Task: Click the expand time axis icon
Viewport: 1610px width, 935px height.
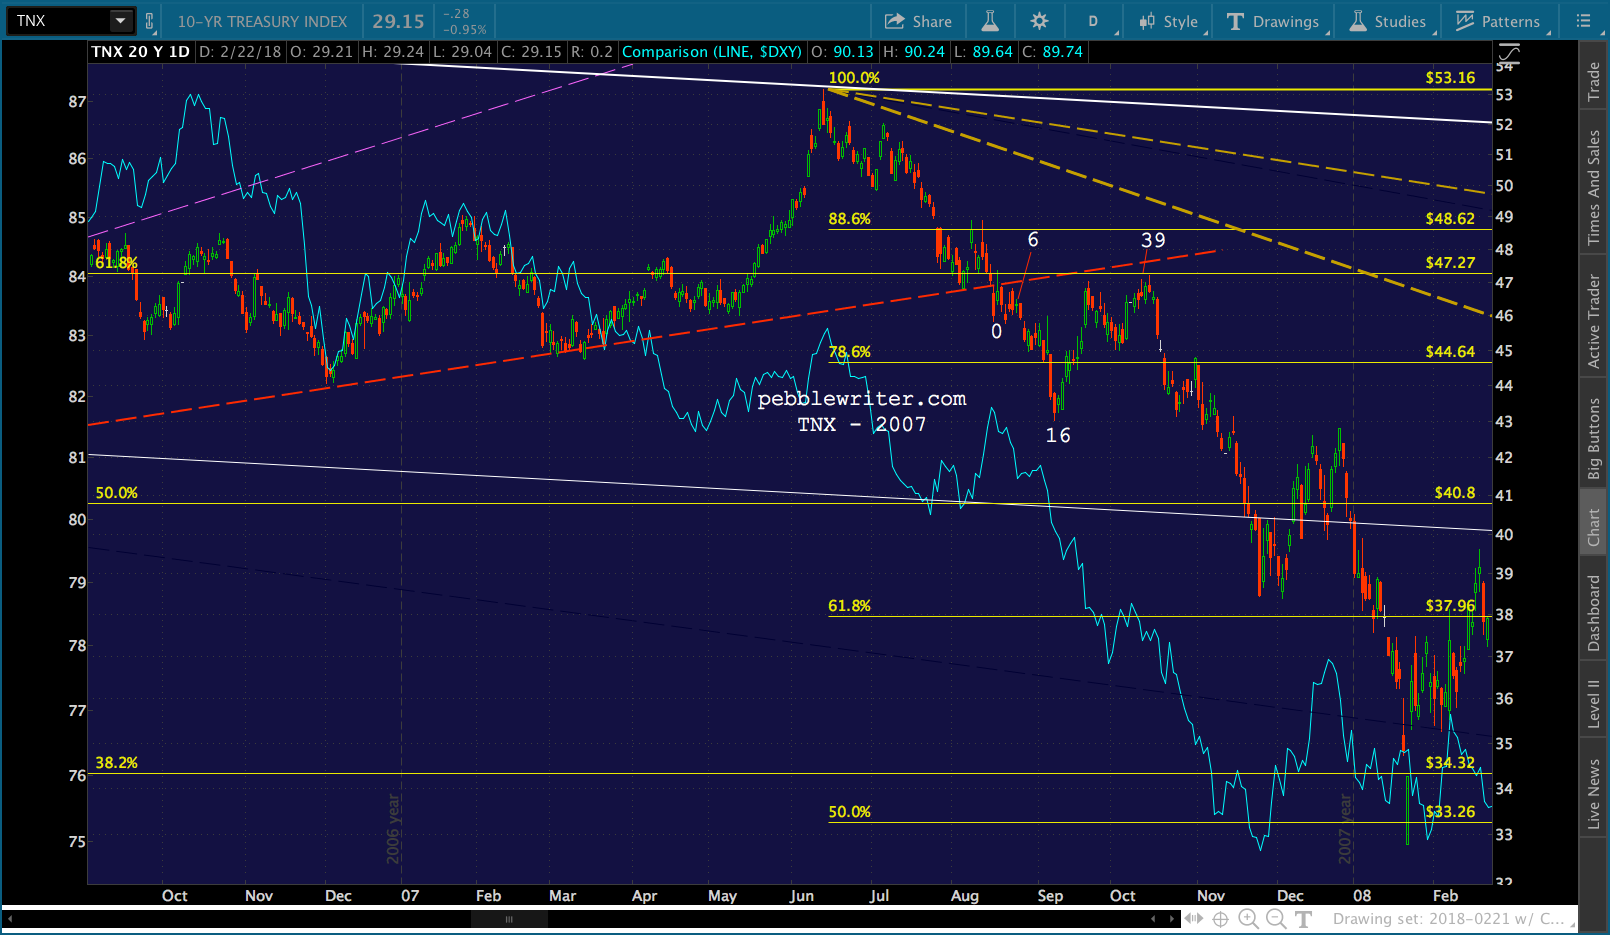Action: [1194, 919]
